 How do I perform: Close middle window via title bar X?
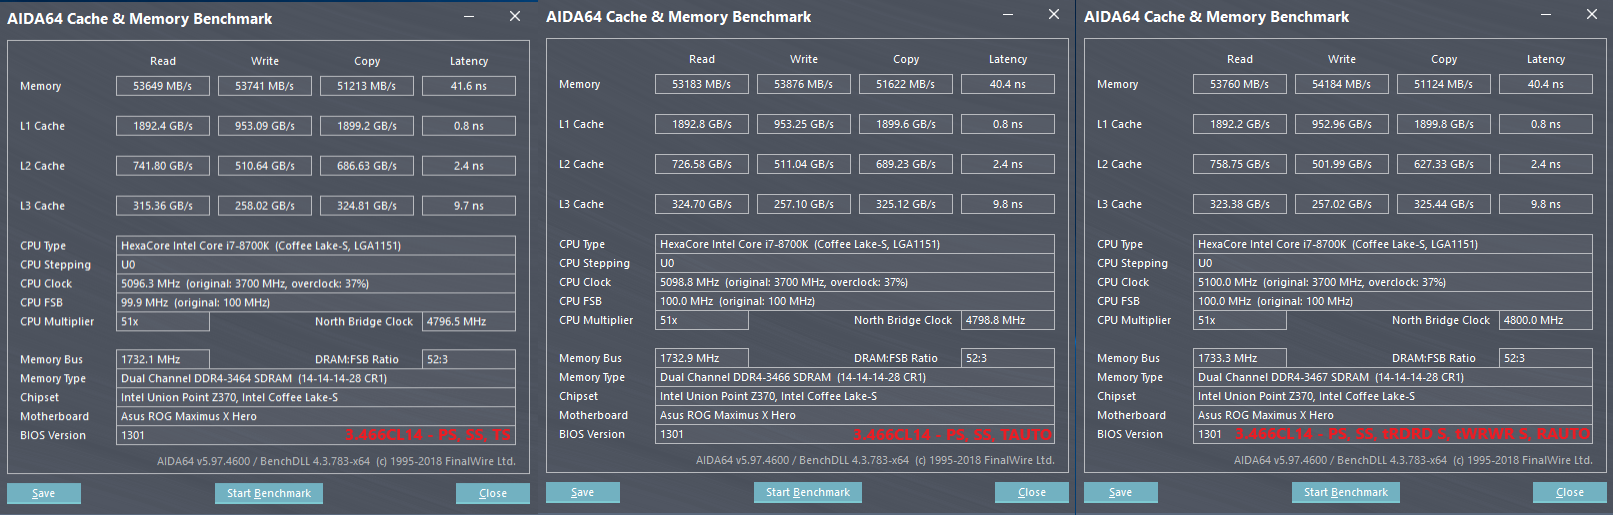(x=1054, y=15)
